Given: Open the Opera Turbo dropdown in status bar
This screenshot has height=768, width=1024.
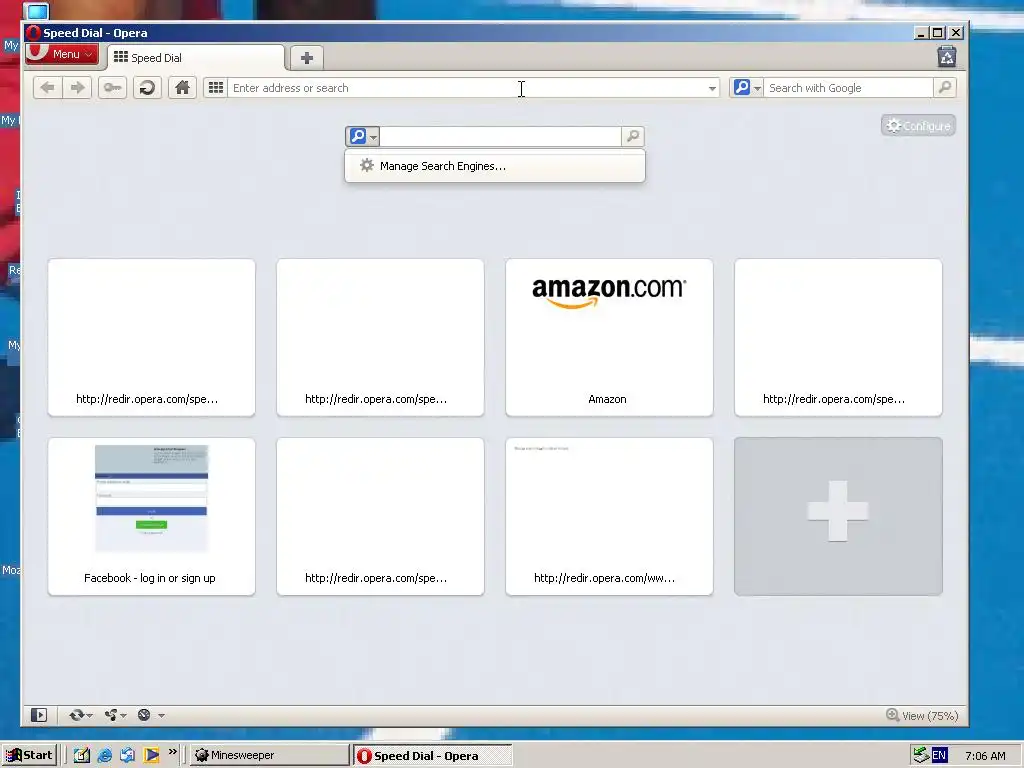Looking at the screenshot, I should pyautogui.click(x=150, y=715).
